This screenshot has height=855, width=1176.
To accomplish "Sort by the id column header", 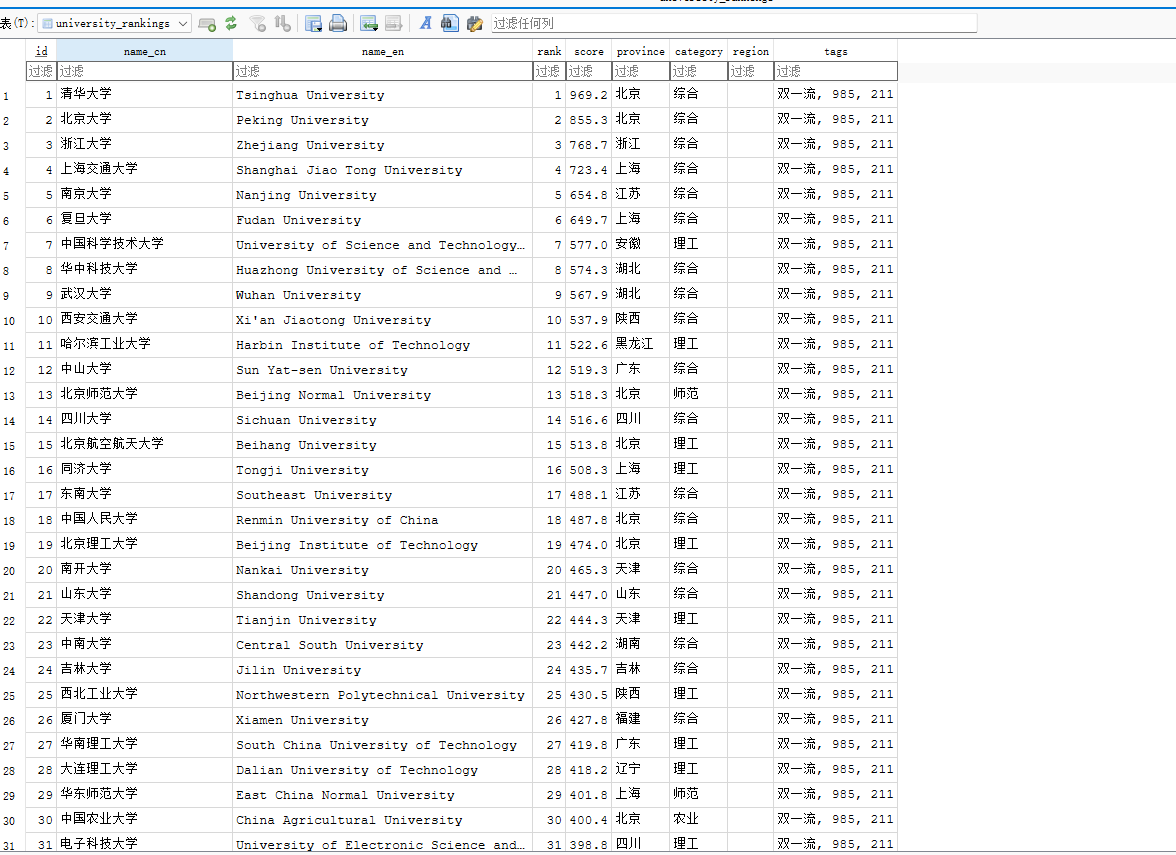I will pyautogui.click(x=41, y=51).
